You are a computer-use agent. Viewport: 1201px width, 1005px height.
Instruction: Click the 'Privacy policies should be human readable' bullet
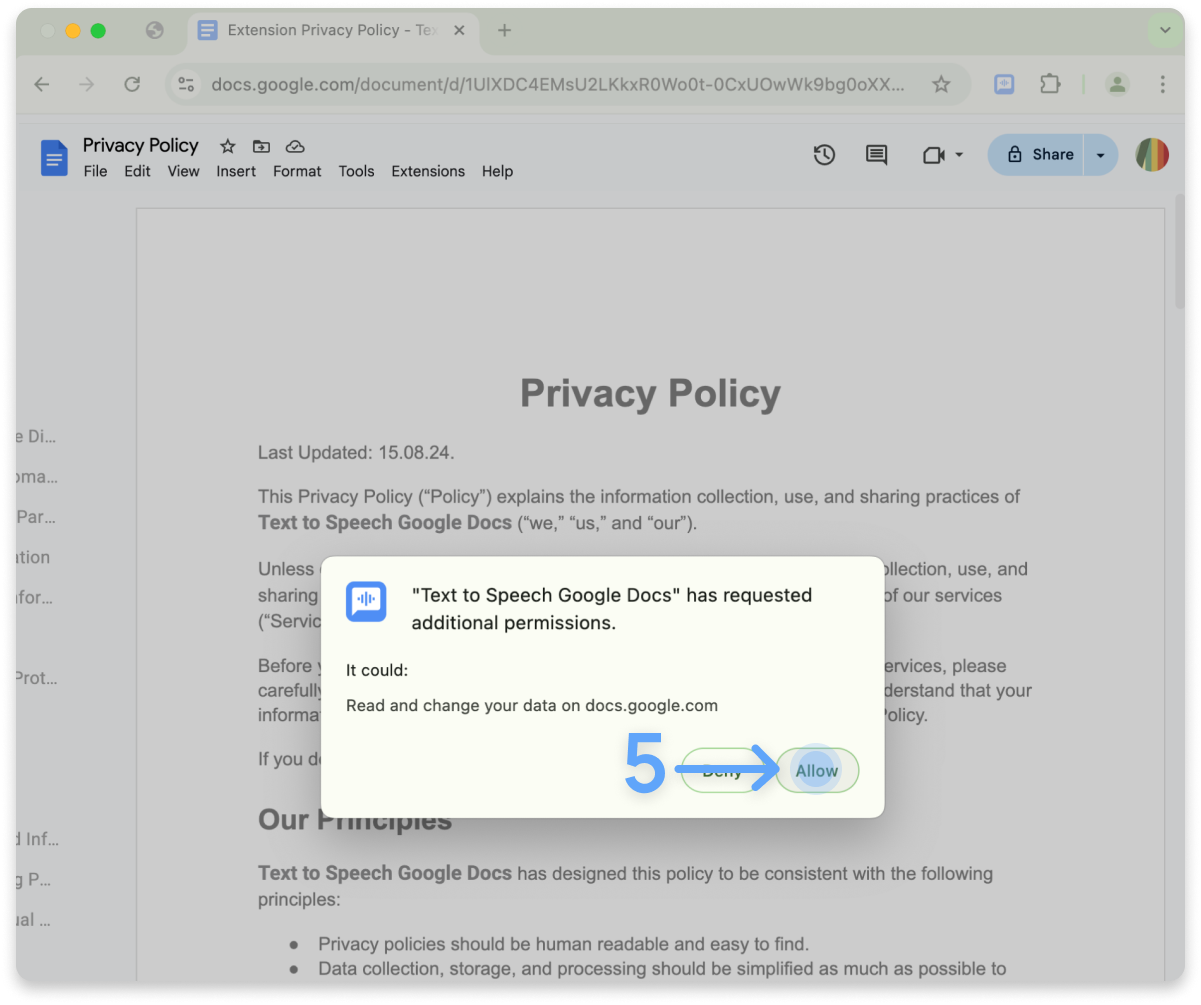pyautogui.click(x=563, y=944)
